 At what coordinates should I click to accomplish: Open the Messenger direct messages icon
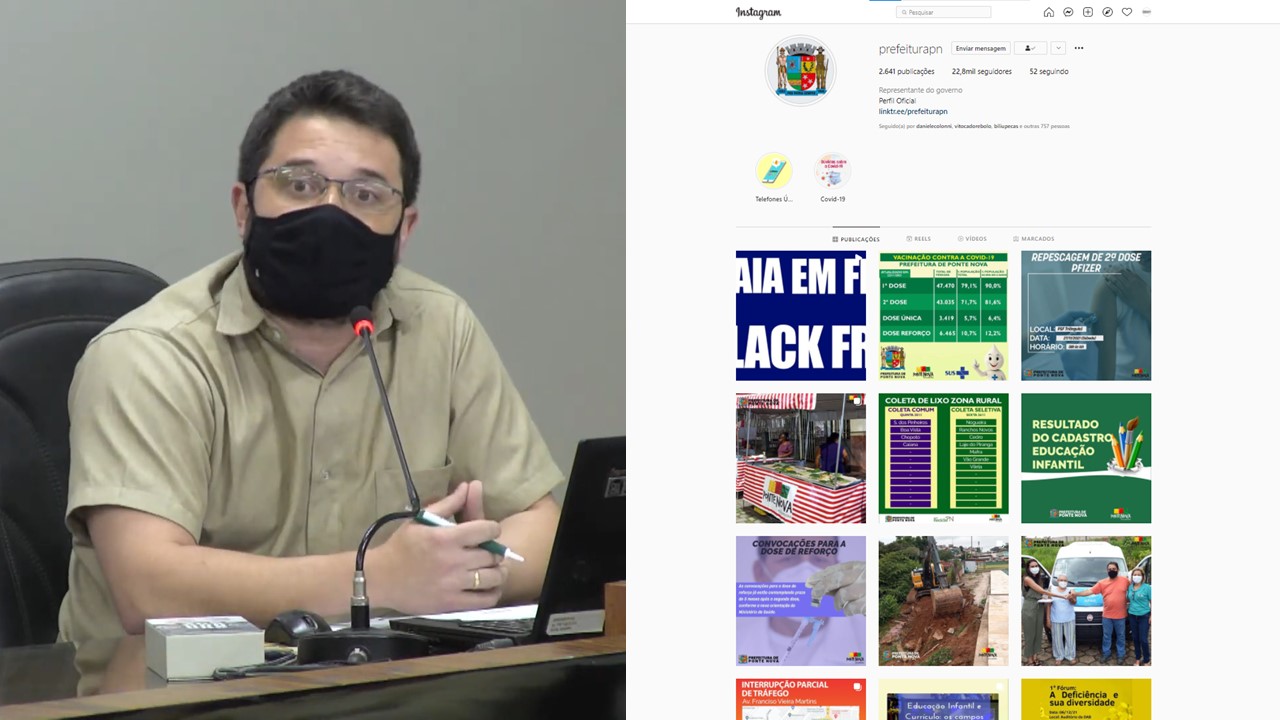tap(1068, 12)
